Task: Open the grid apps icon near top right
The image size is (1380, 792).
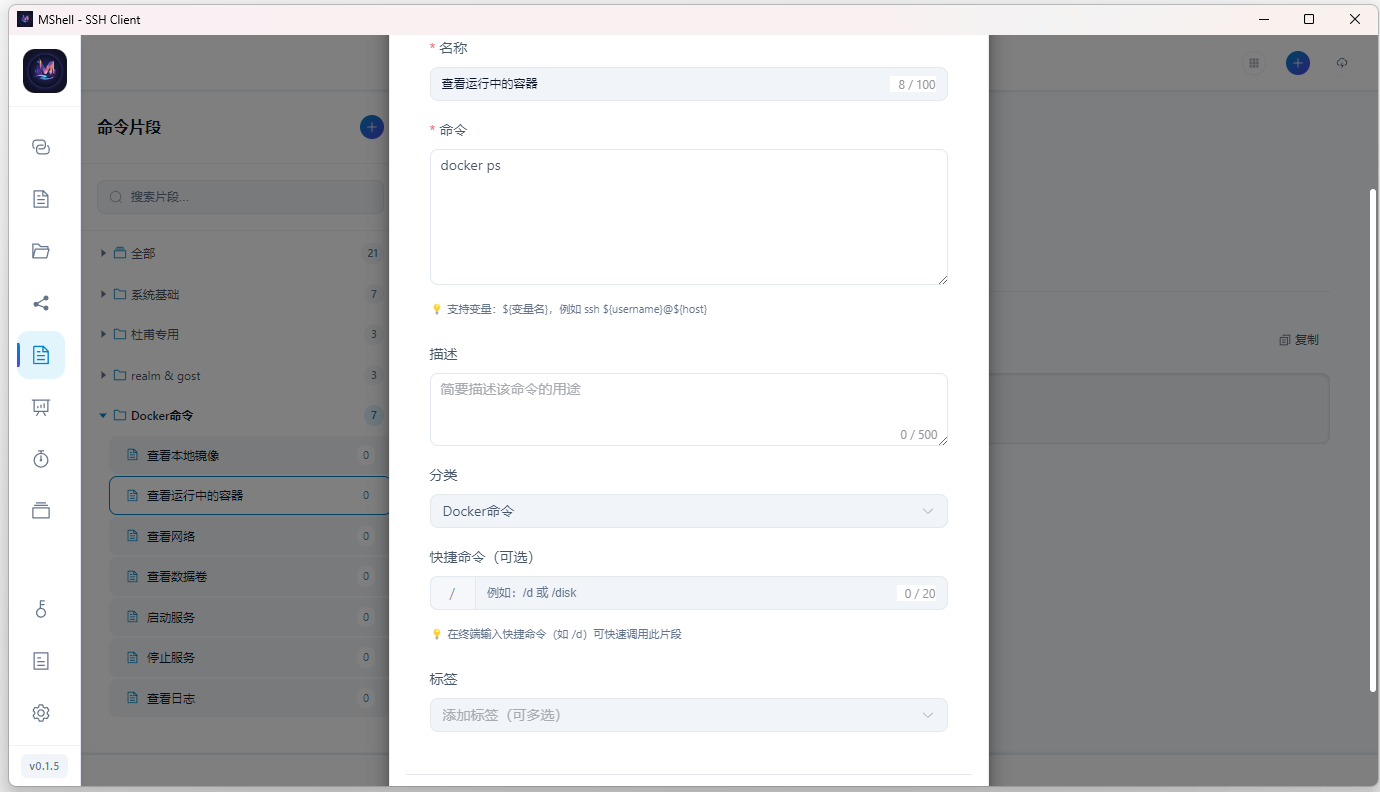Action: (1254, 63)
